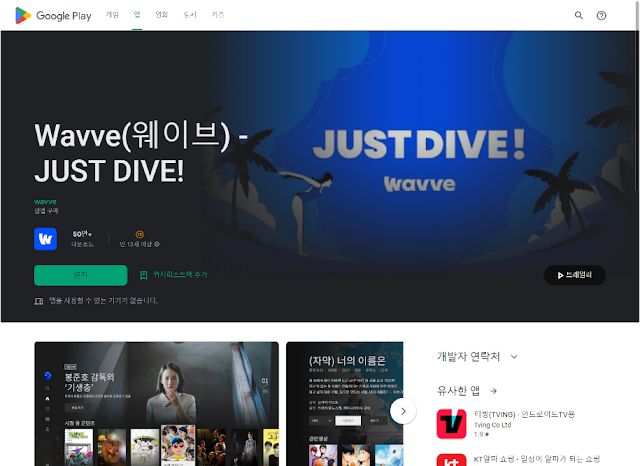Click the Wavve(웨이브) - JUST DIVE! title

coord(141,153)
